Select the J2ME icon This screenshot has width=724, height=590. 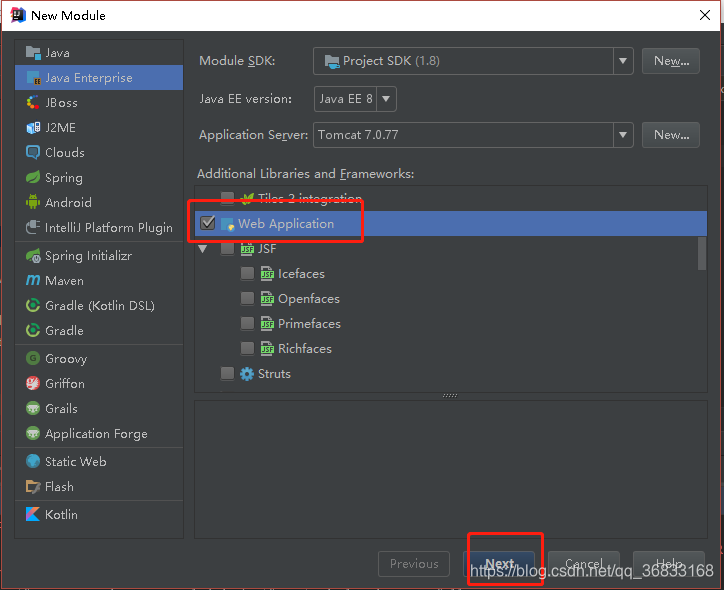click(33, 127)
